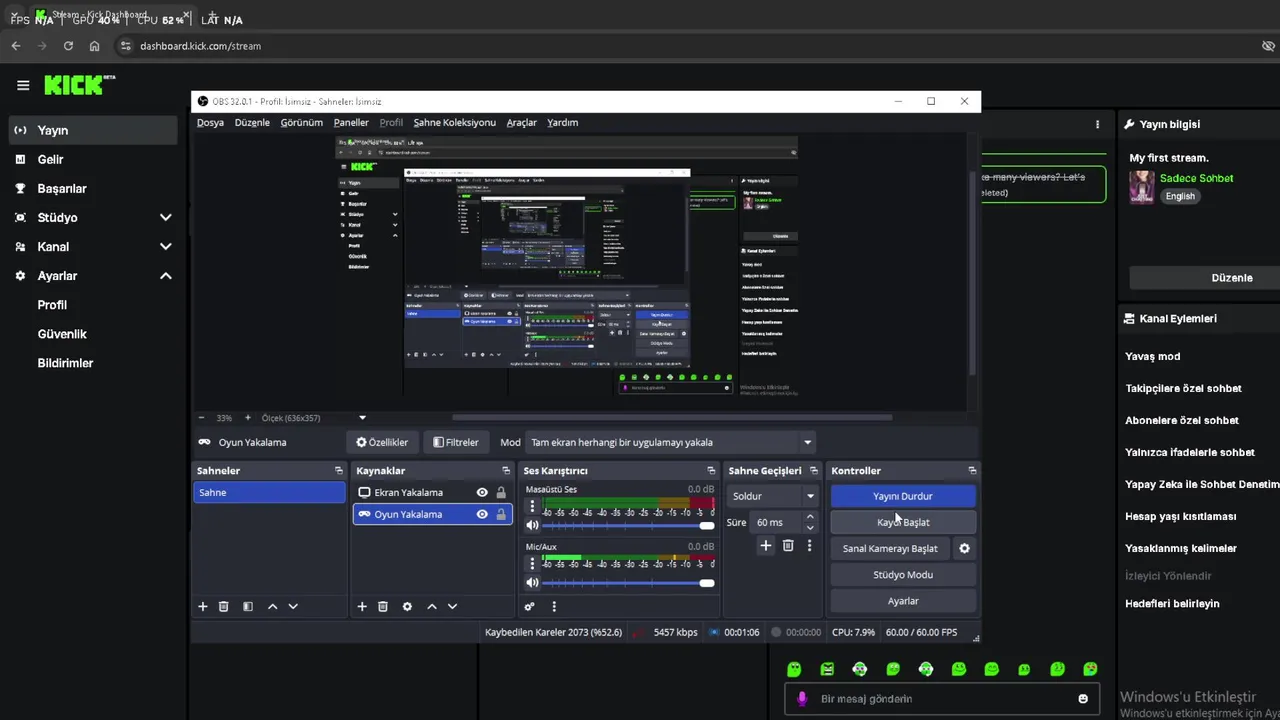The height and width of the screenshot is (720, 1280).
Task: Toggle lock on Ekran Yakalama source
Action: point(501,492)
